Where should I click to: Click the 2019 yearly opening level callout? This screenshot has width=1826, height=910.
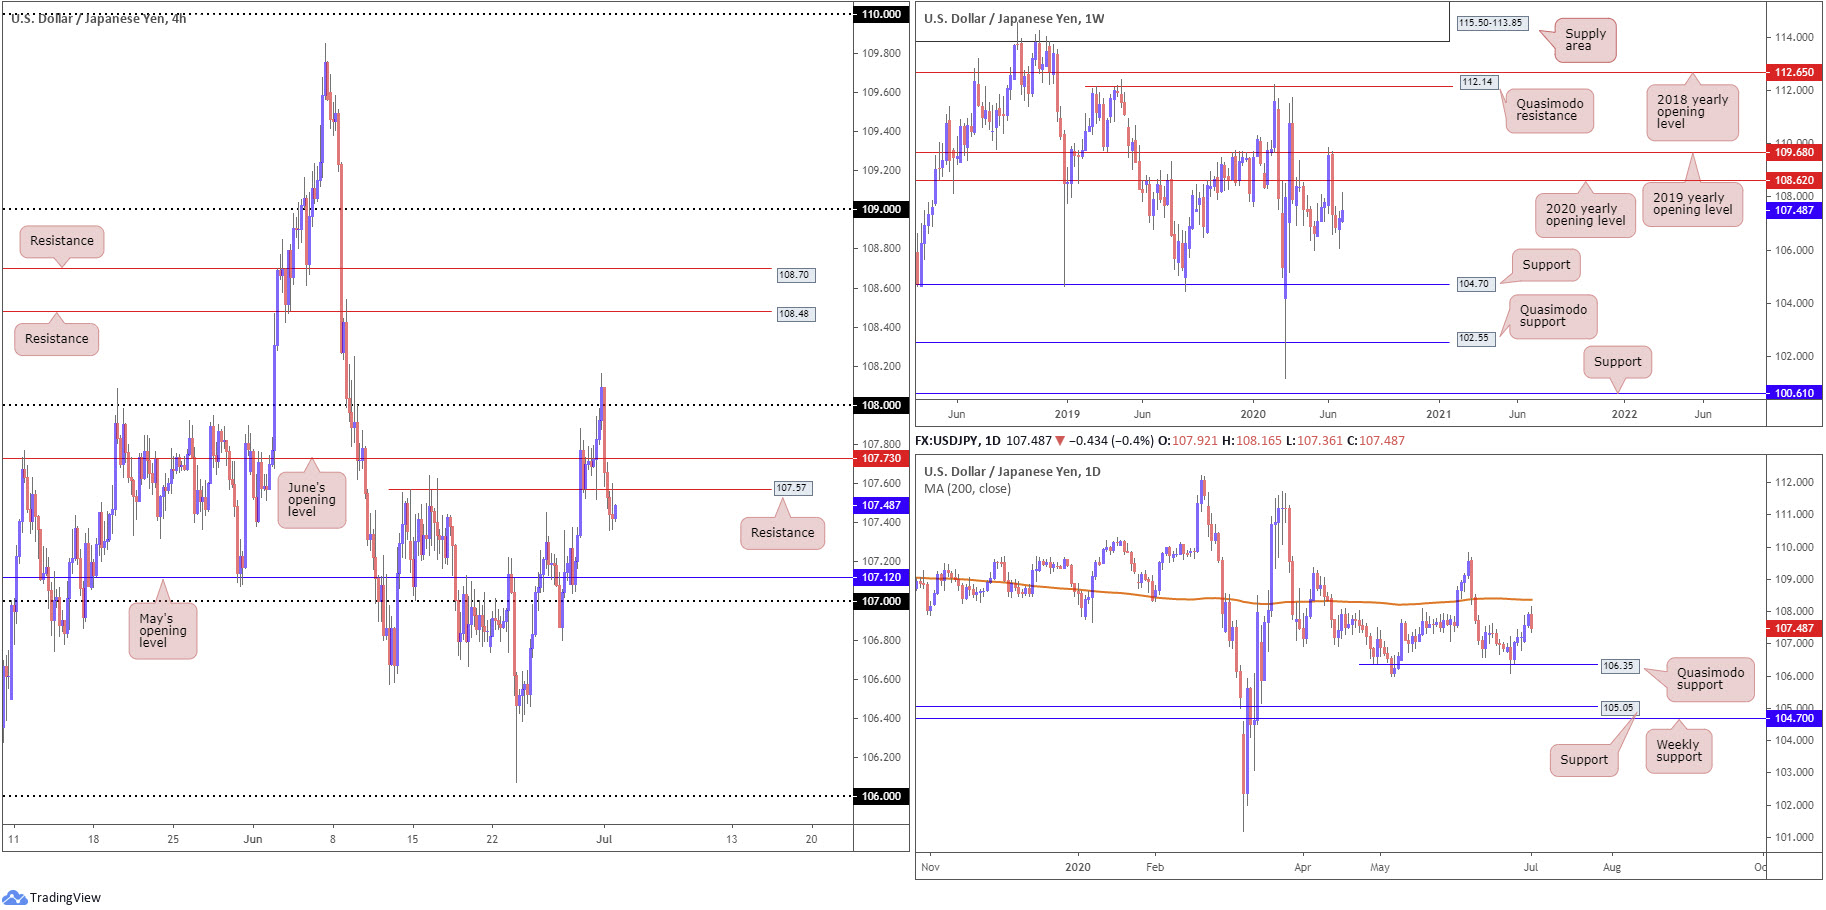pyautogui.click(x=1692, y=204)
